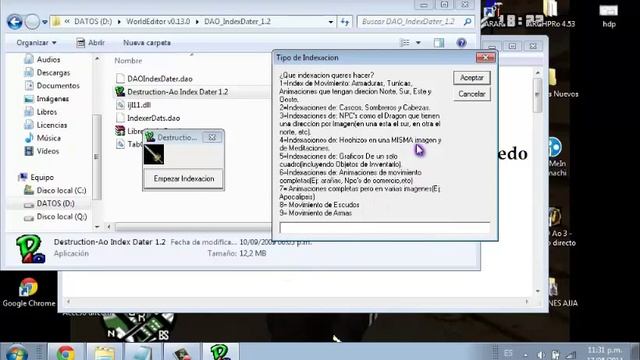Open the folder icon on taskbar
The width and height of the screenshot is (640, 360).
coord(104,352)
